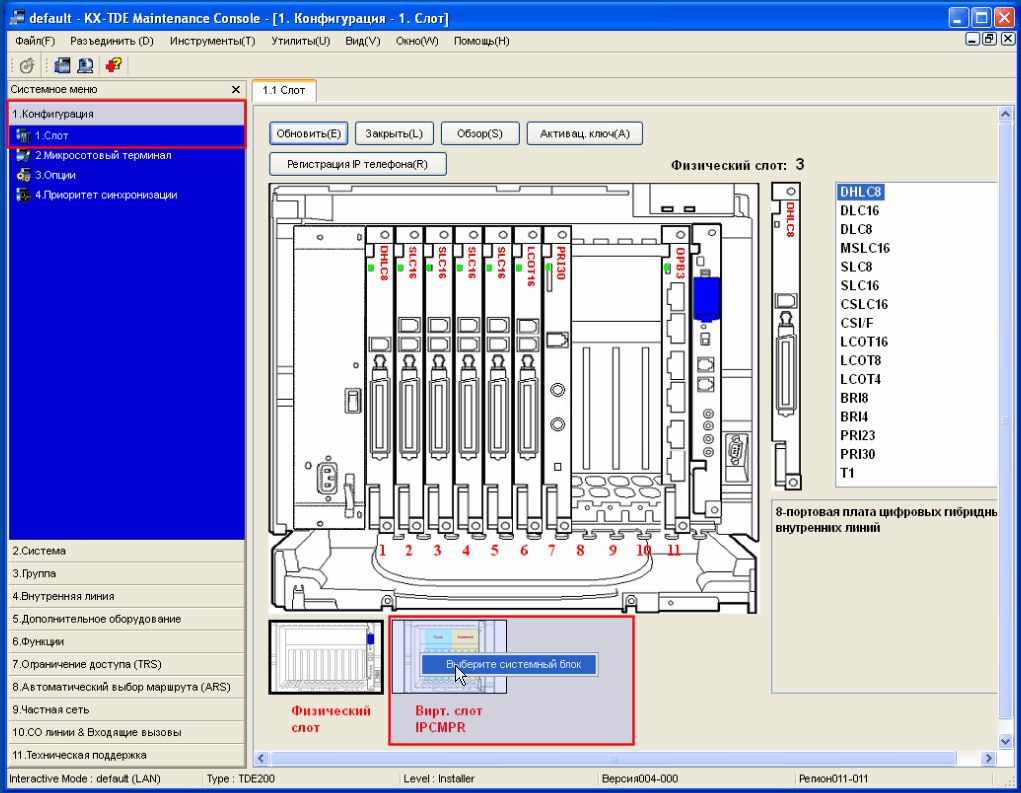
Task: Click the power supply unit in the cabinet
Action: 329,378
